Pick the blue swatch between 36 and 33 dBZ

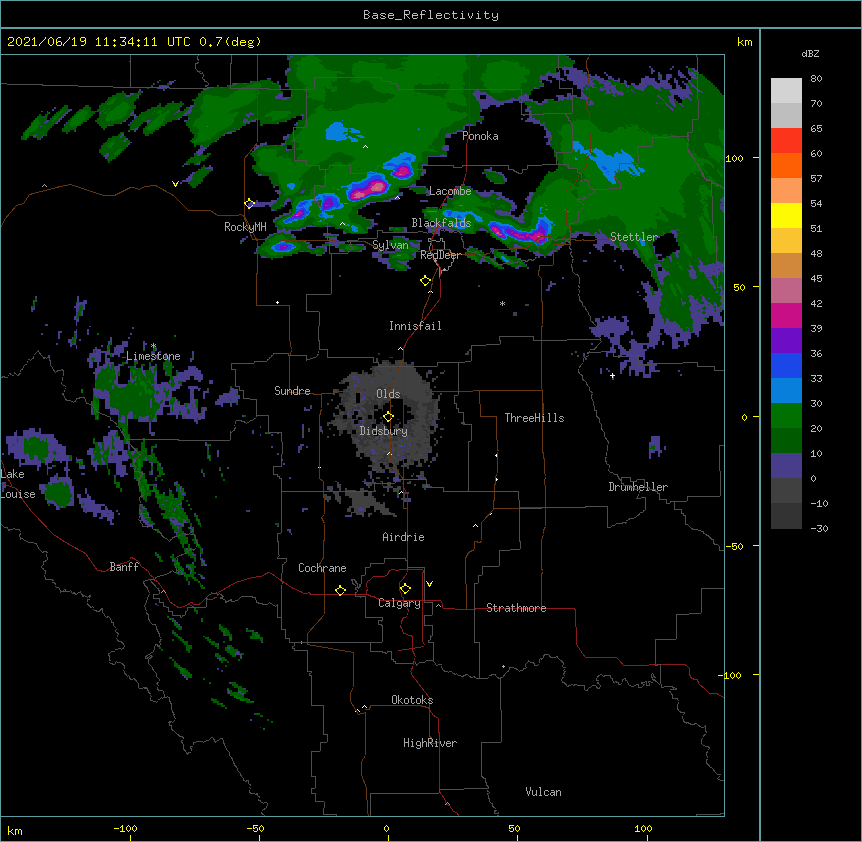click(786, 366)
